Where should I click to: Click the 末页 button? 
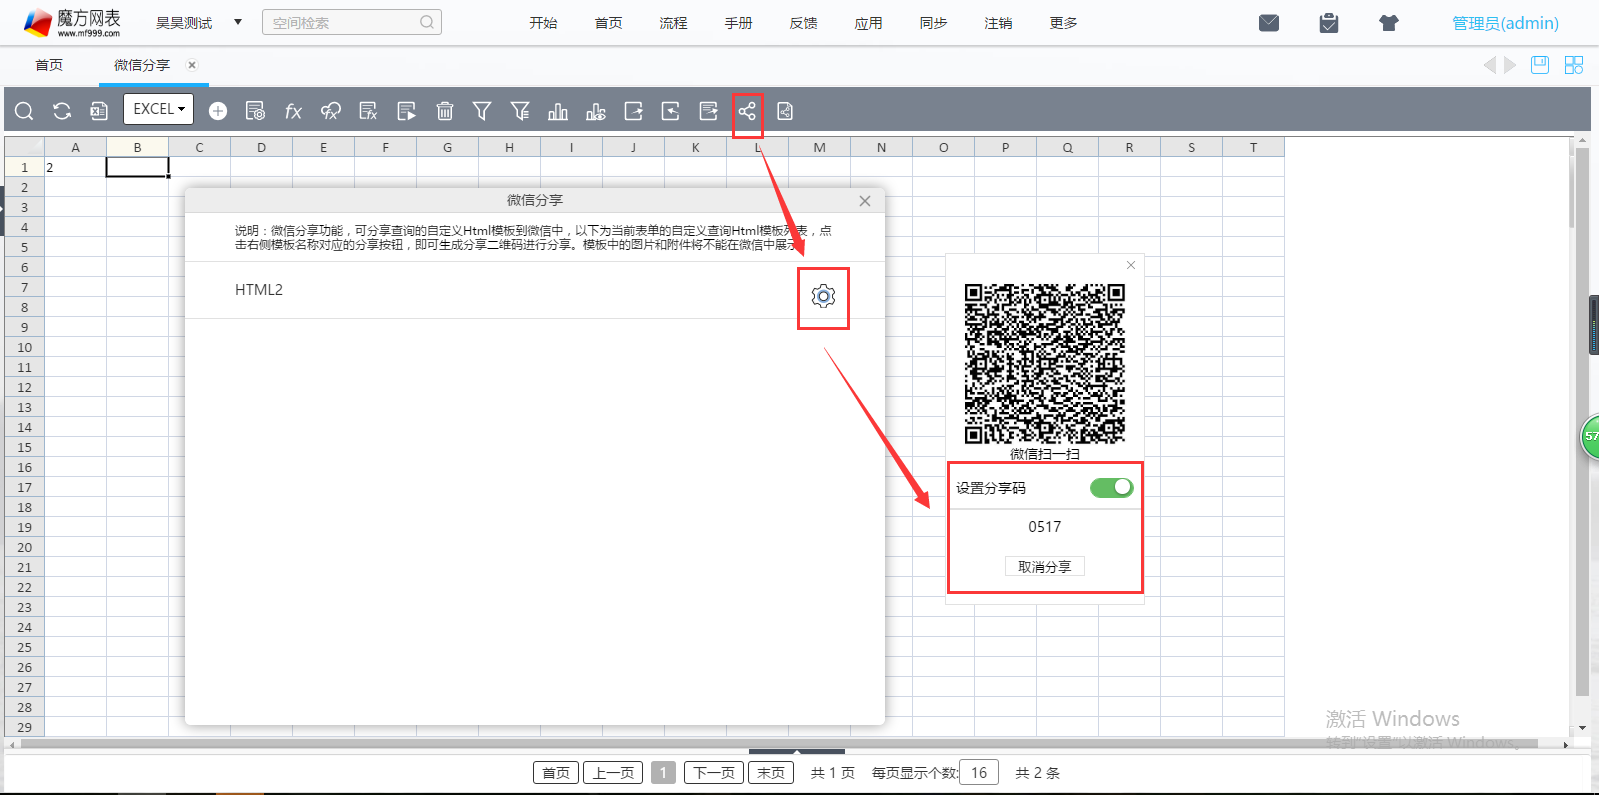[771, 773]
